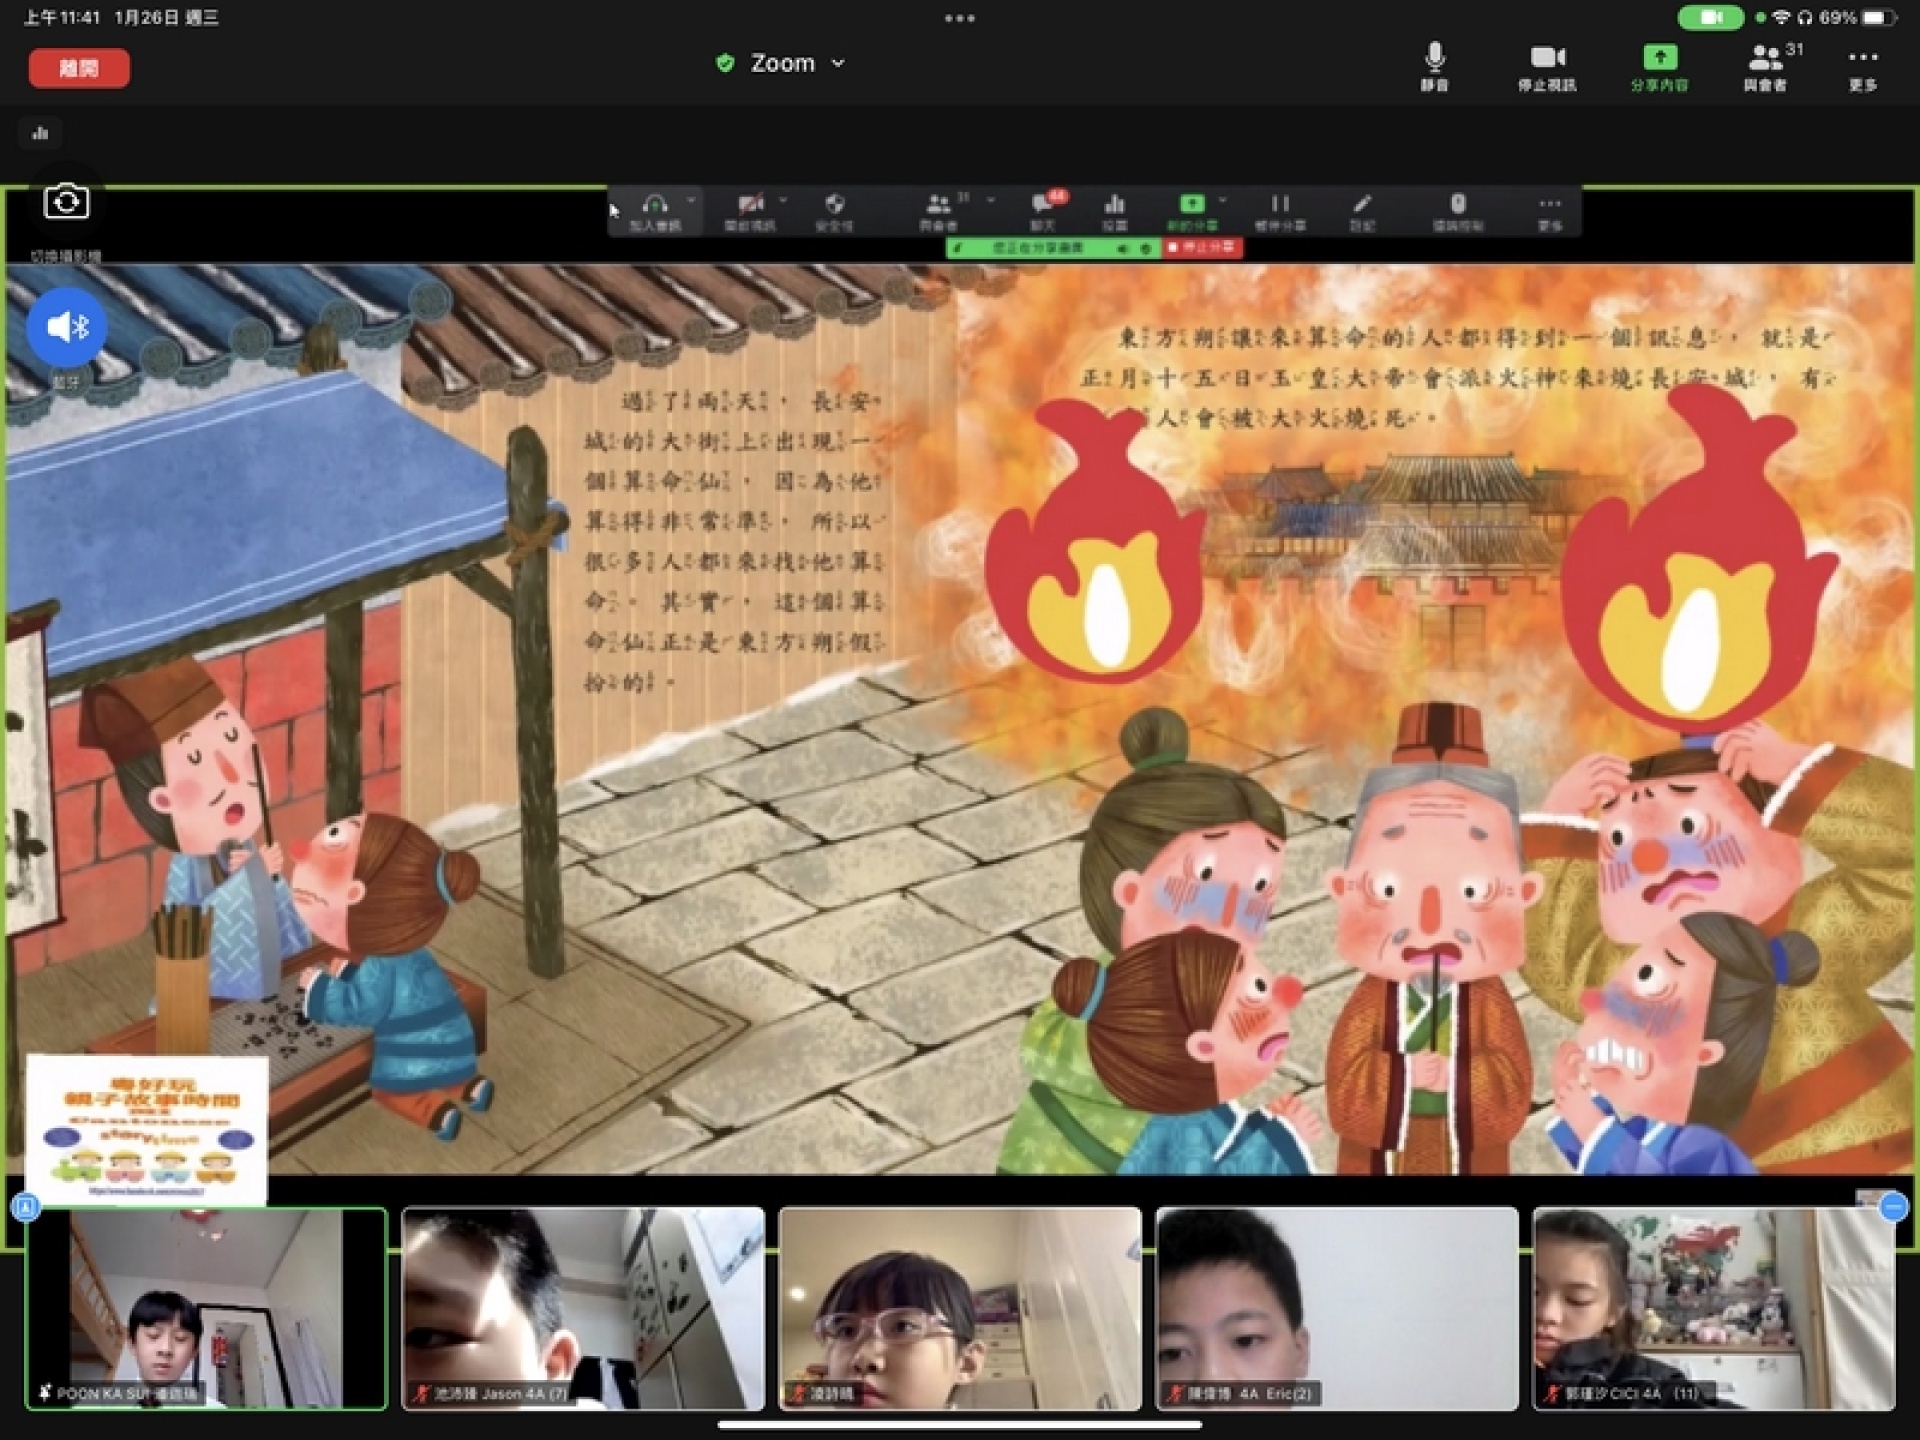The image size is (1920, 1440).
Task: Start video in the shared screen toolbar
Action: pyautogui.click(x=750, y=212)
